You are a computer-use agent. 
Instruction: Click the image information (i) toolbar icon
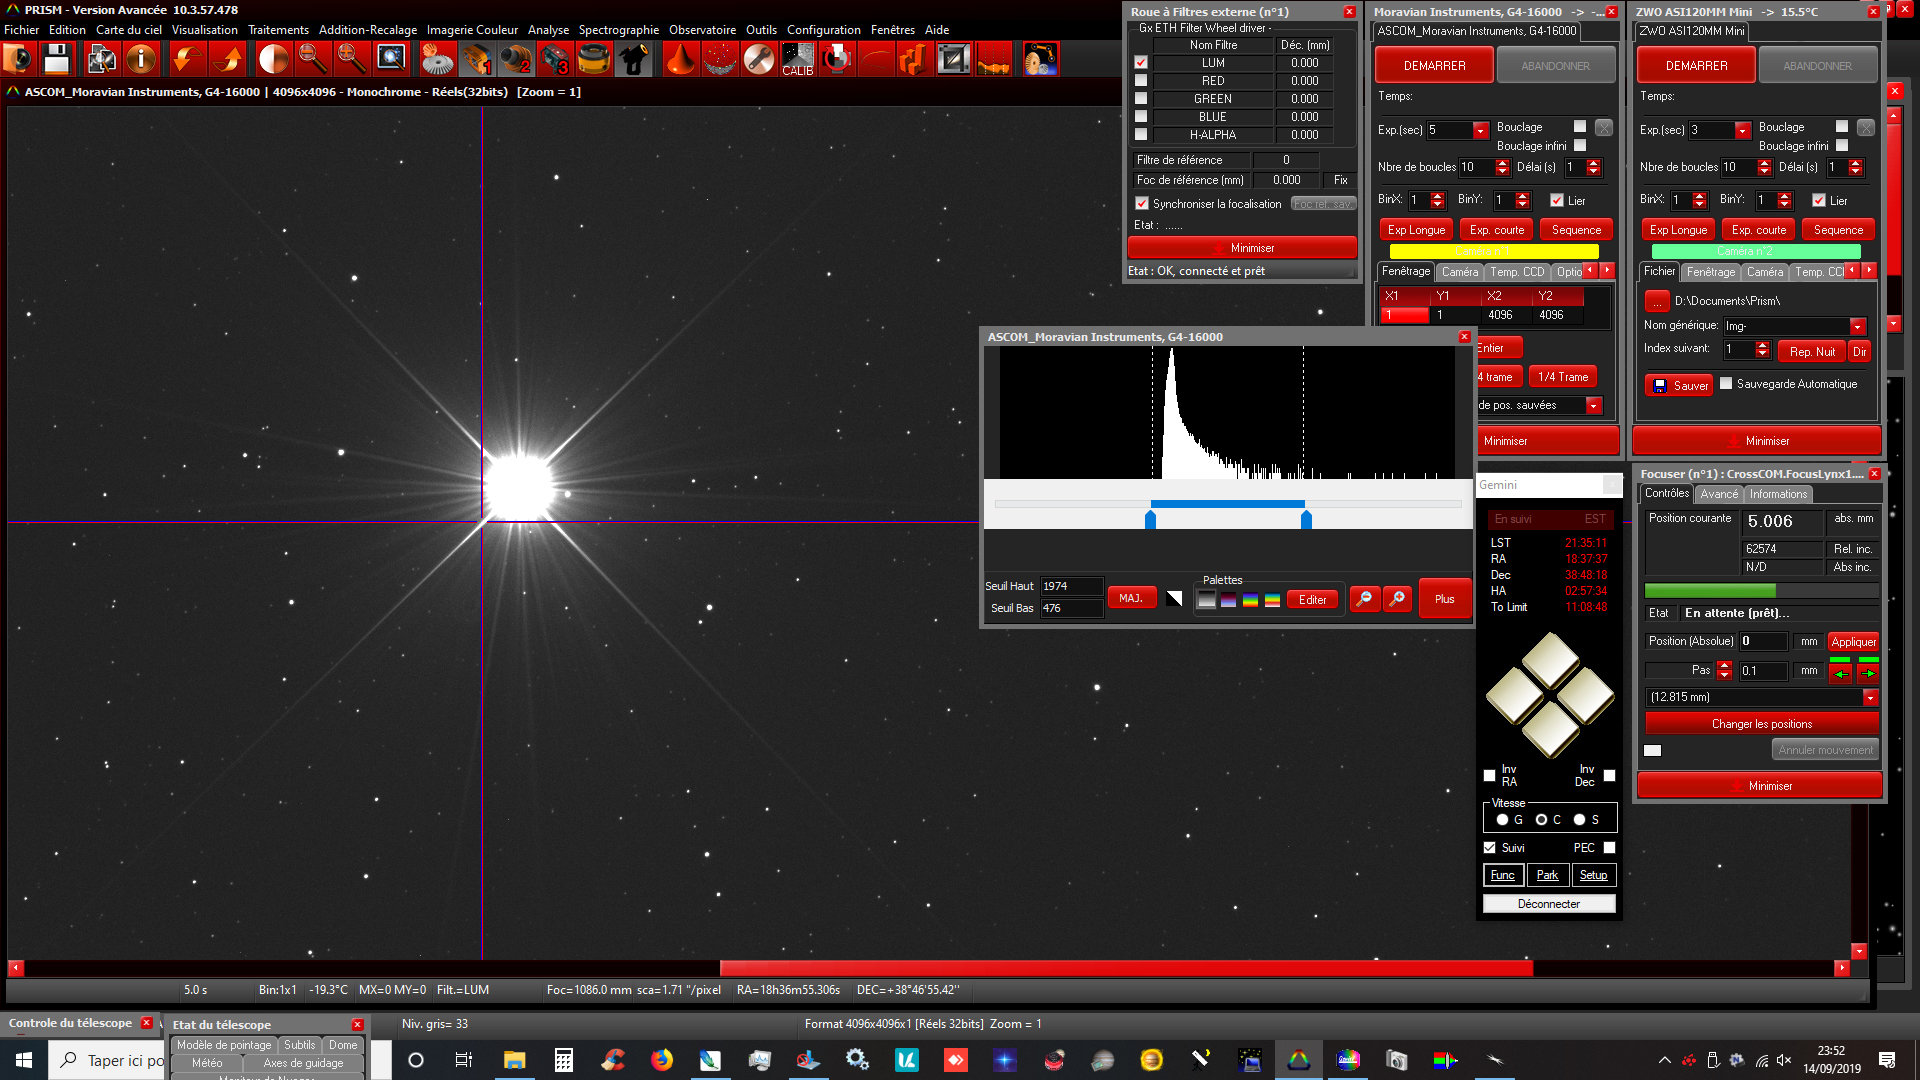pyautogui.click(x=141, y=60)
